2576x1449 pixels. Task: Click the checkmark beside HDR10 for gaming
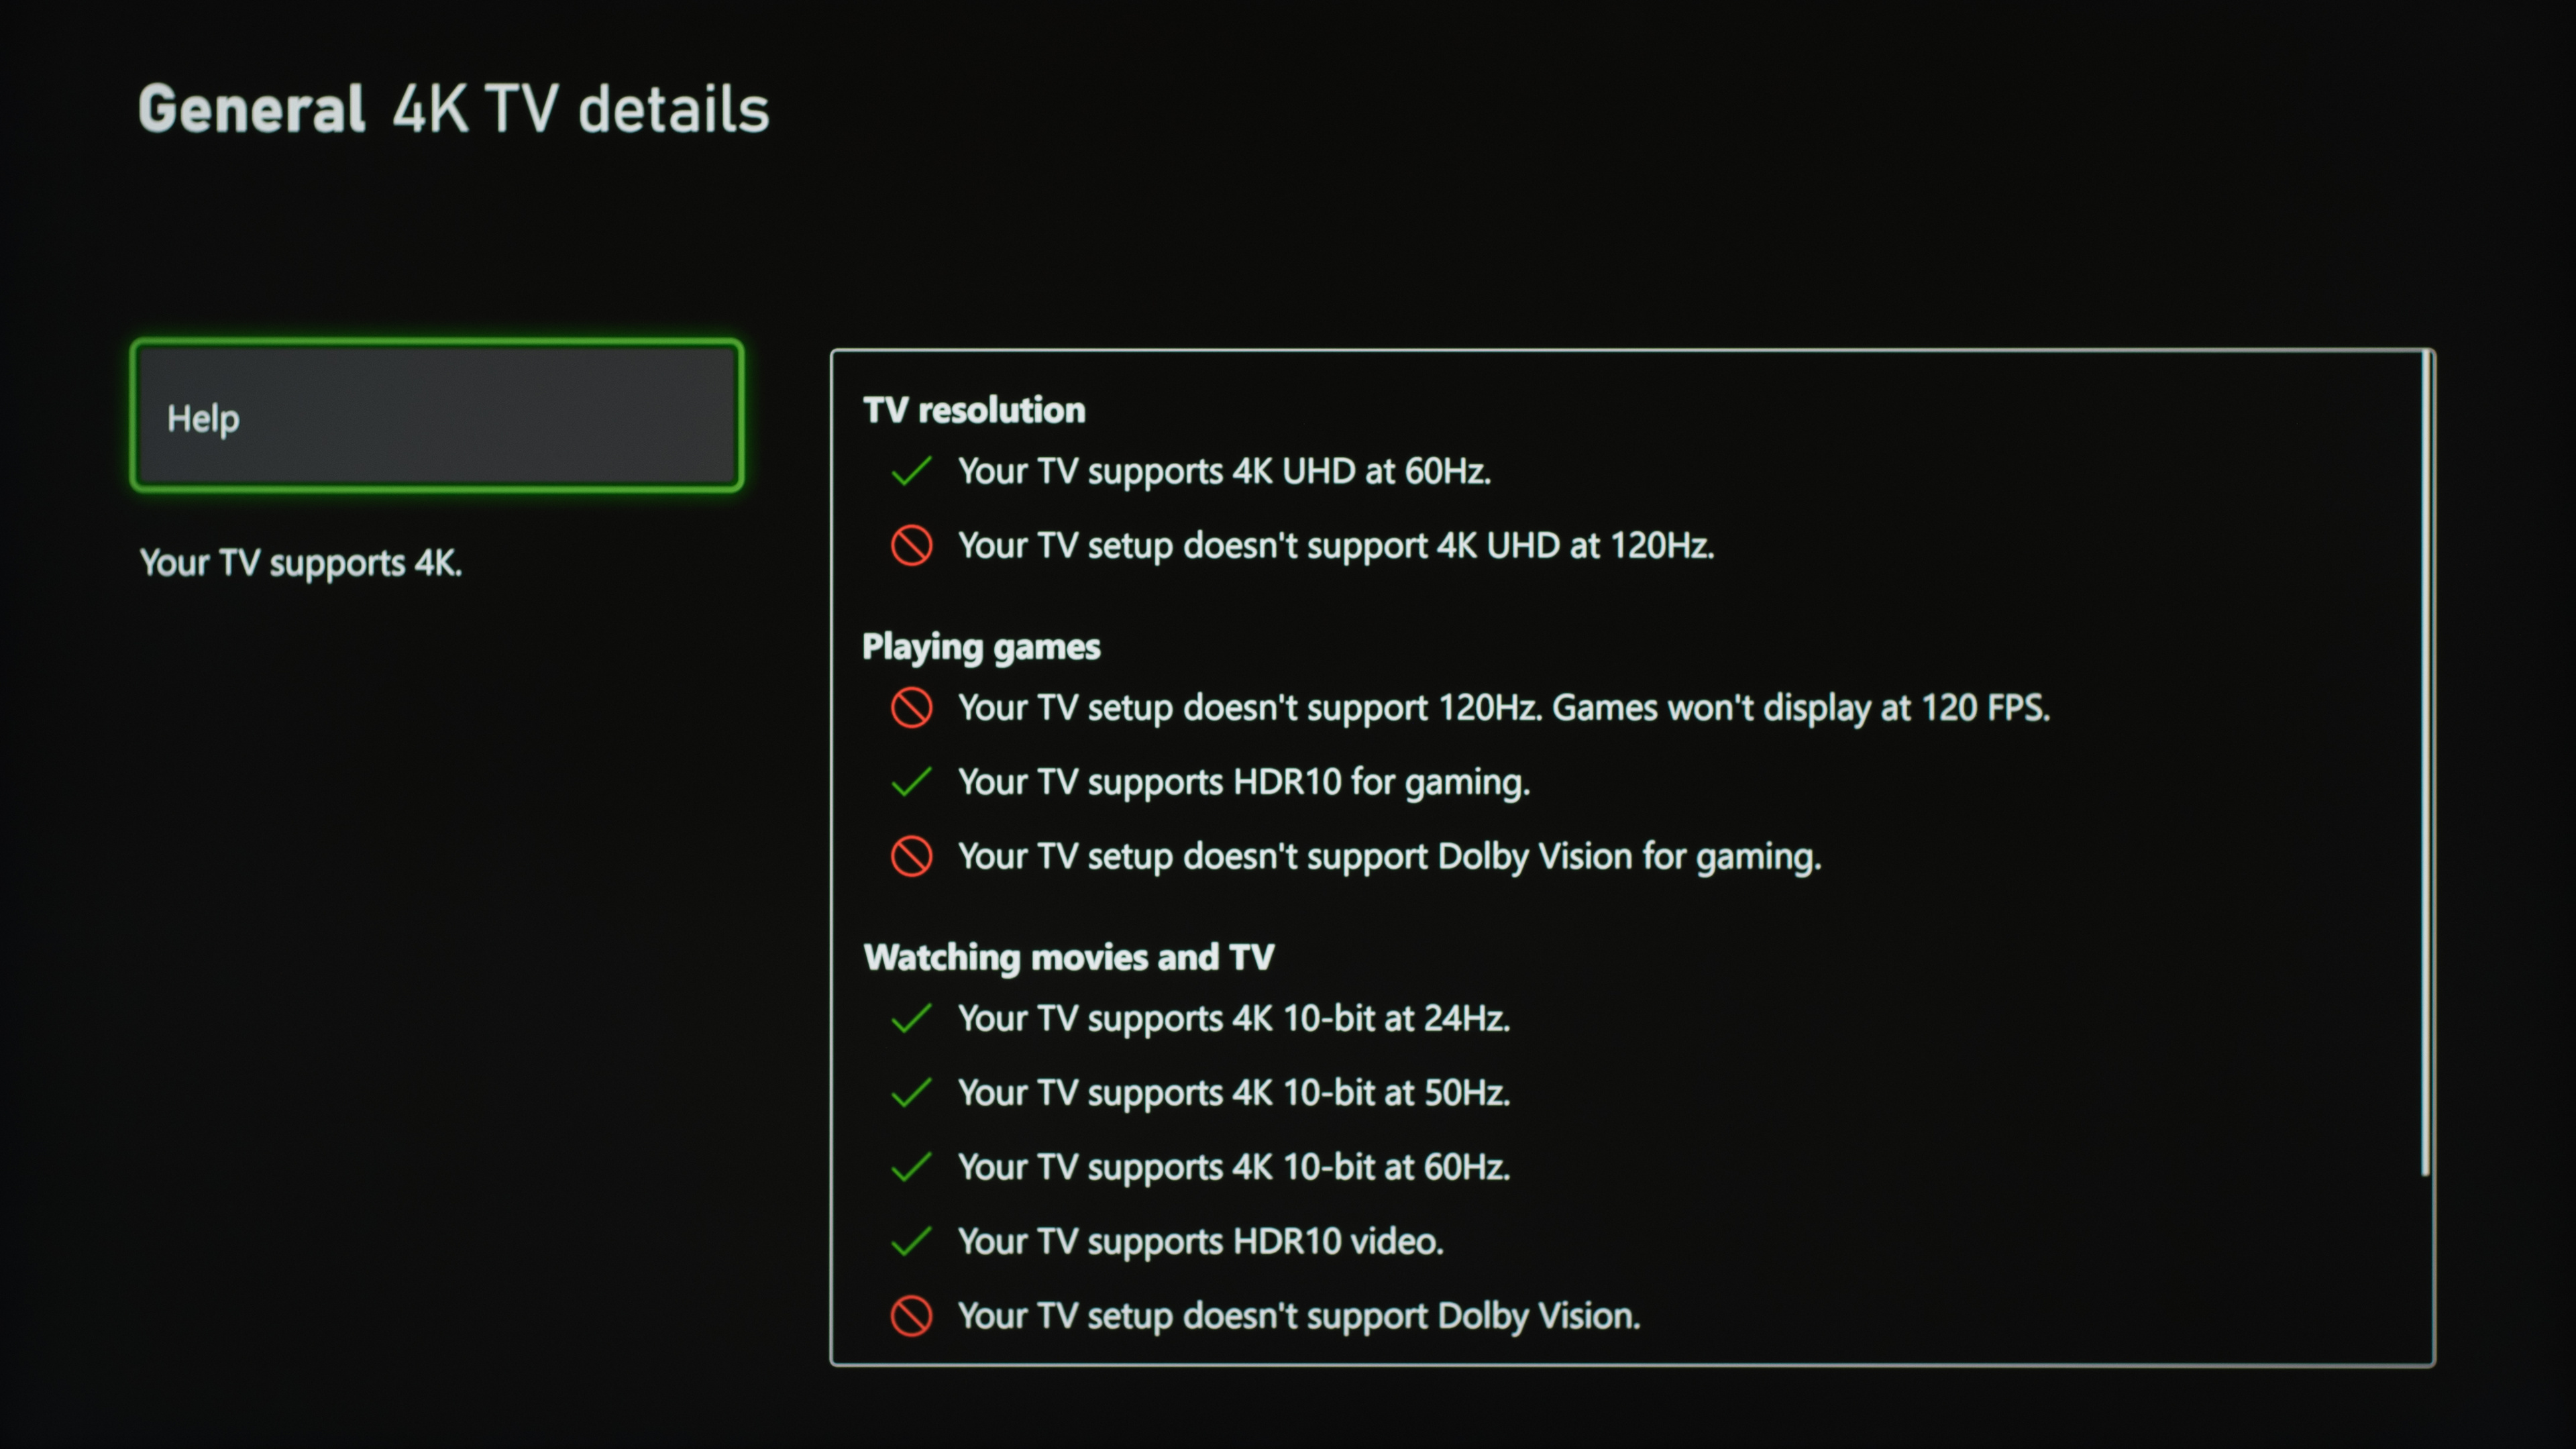(911, 782)
